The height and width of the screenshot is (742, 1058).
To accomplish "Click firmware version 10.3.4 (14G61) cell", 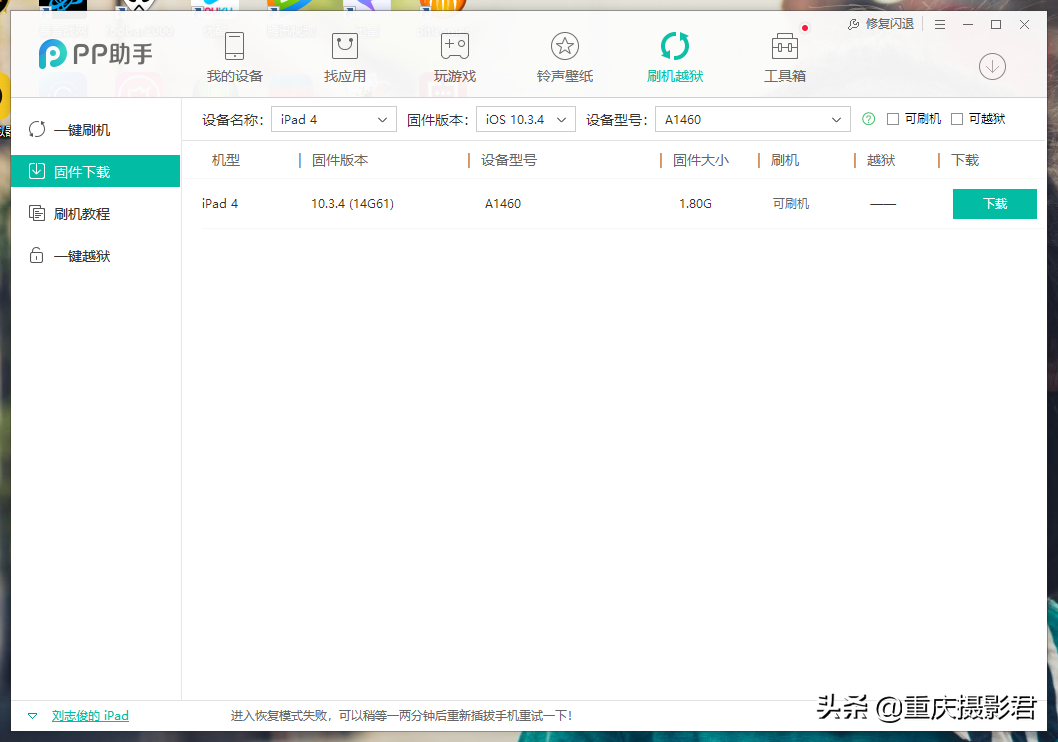I will pyautogui.click(x=352, y=204).
